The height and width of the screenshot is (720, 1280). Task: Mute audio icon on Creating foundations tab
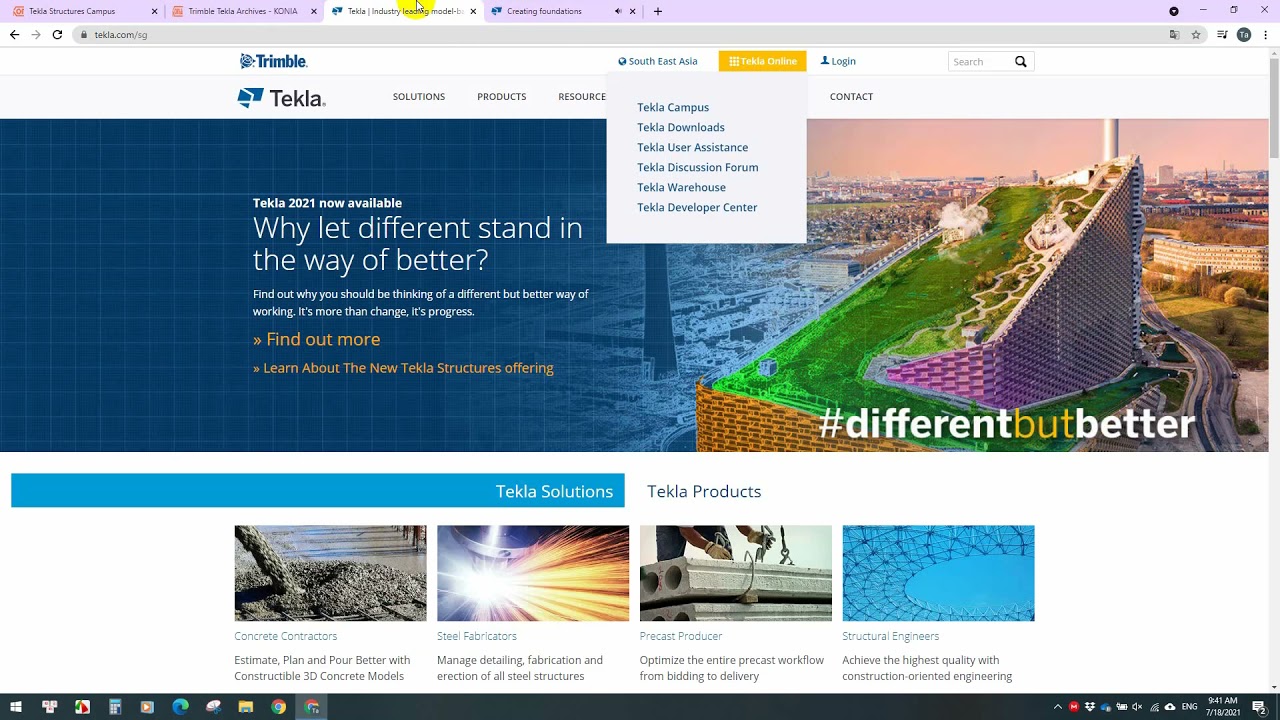[618, 11]
